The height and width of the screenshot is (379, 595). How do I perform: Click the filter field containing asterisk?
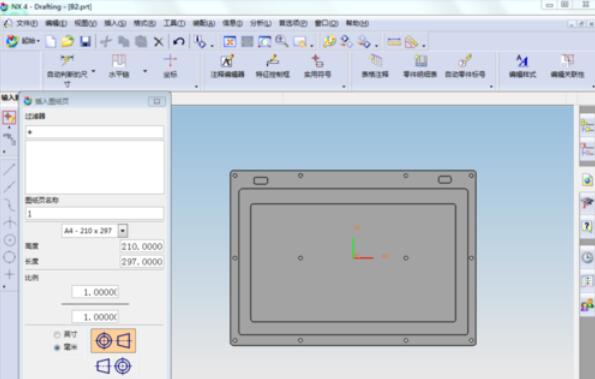click(94, 132)
